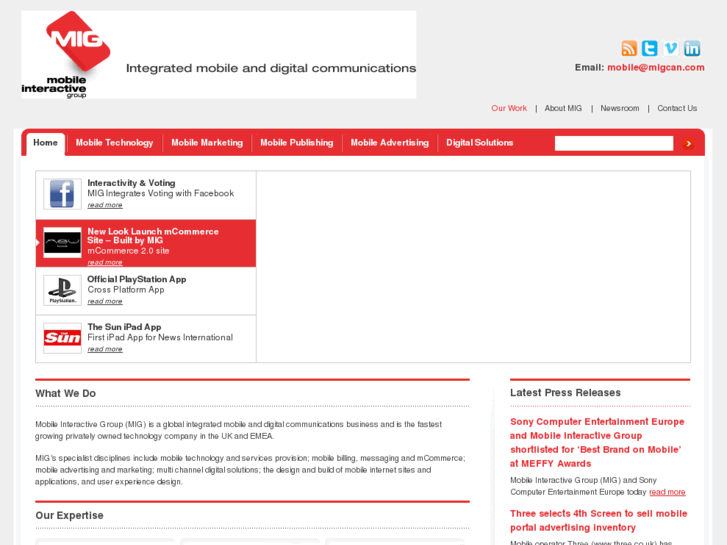727x545 pixels.
Task: Open Three selects 4th Screen press release
Action: click(599, 520)
